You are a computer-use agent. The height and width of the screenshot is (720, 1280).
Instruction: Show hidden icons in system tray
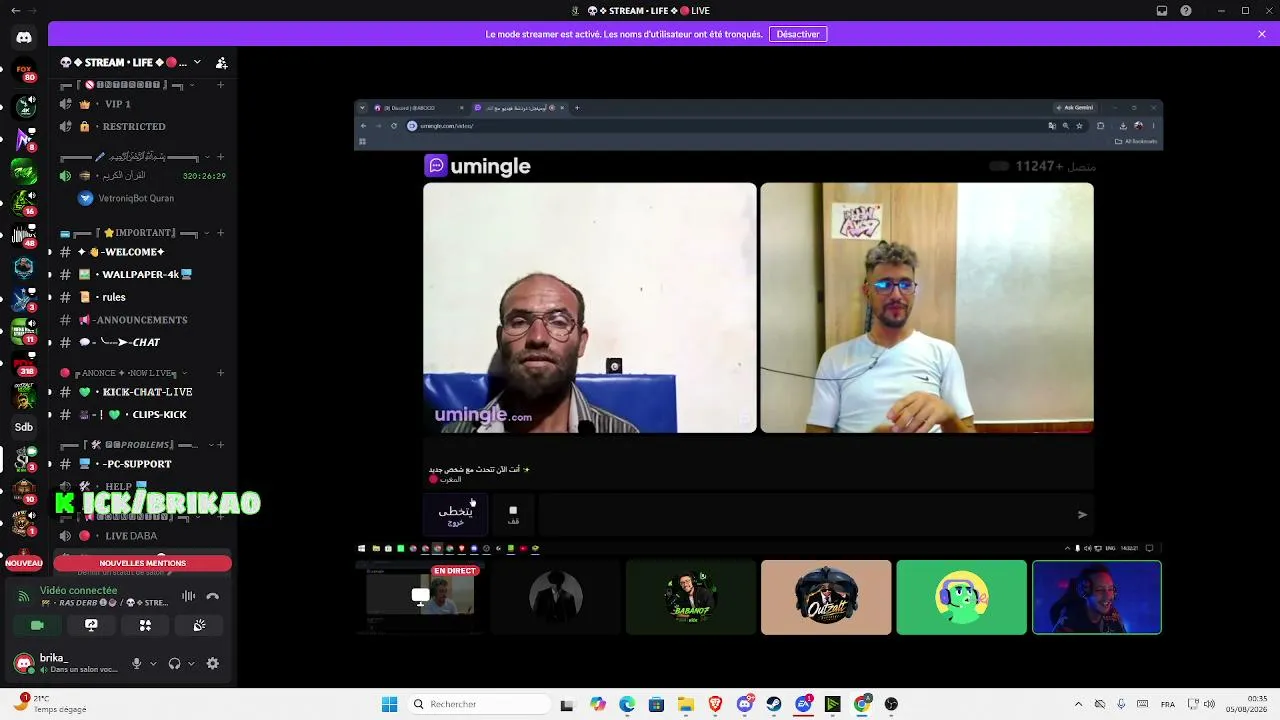pos(1078,704)
